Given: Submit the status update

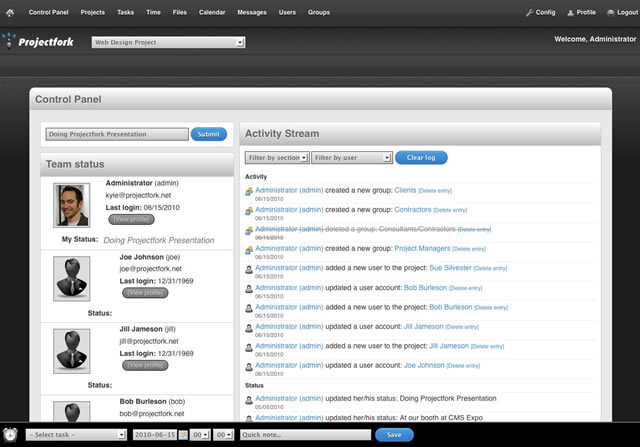Looking at the screenshot, I should [x=209, y=134].
